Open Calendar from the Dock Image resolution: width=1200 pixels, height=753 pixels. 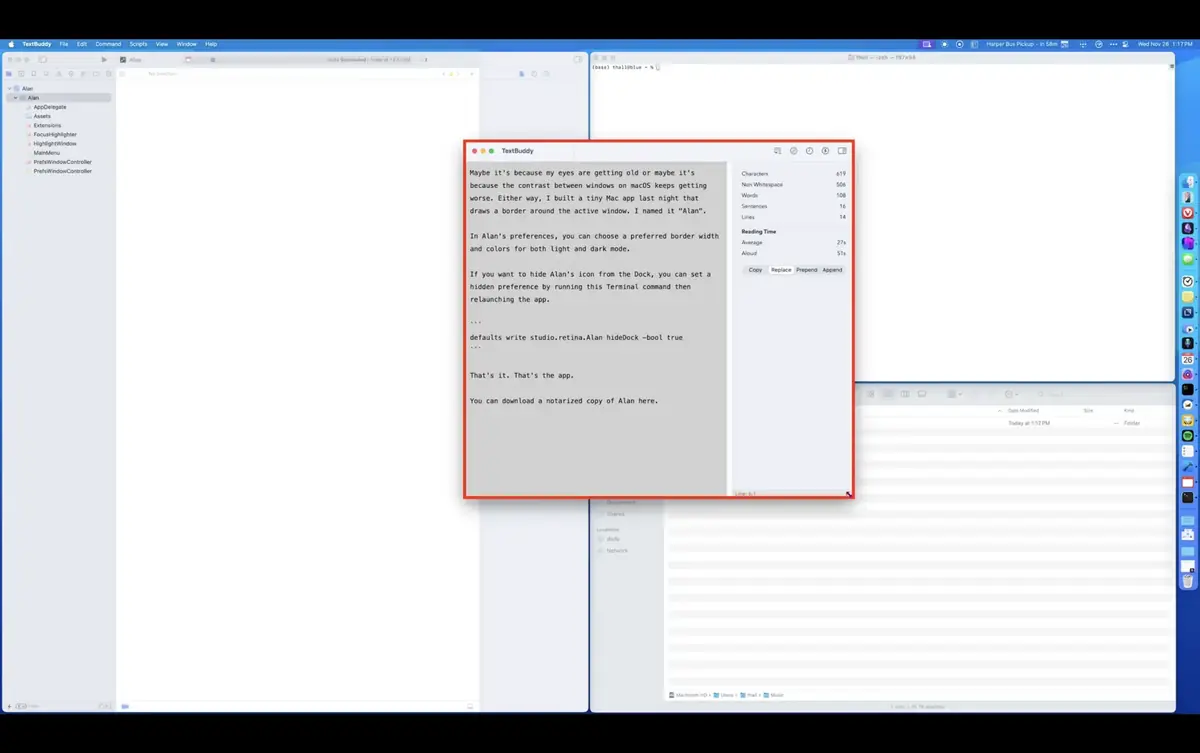click(x=1188, y=358)
